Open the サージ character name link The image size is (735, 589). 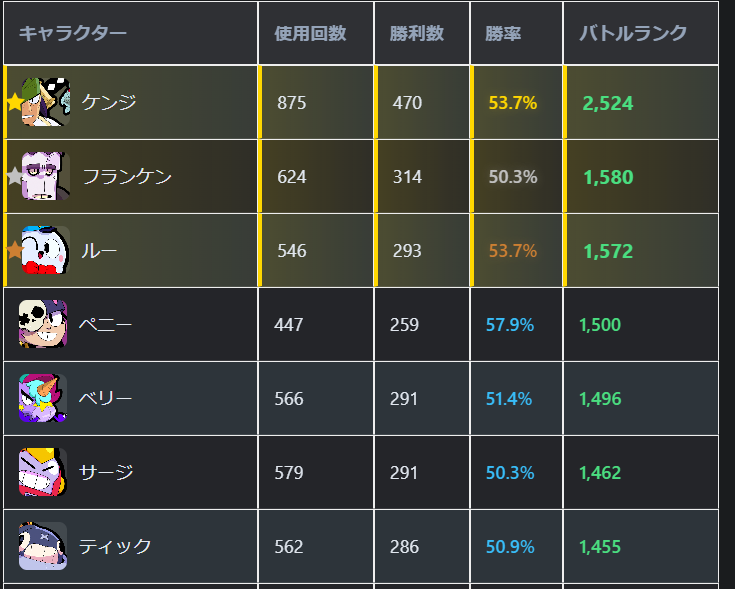tap(106, 472)
